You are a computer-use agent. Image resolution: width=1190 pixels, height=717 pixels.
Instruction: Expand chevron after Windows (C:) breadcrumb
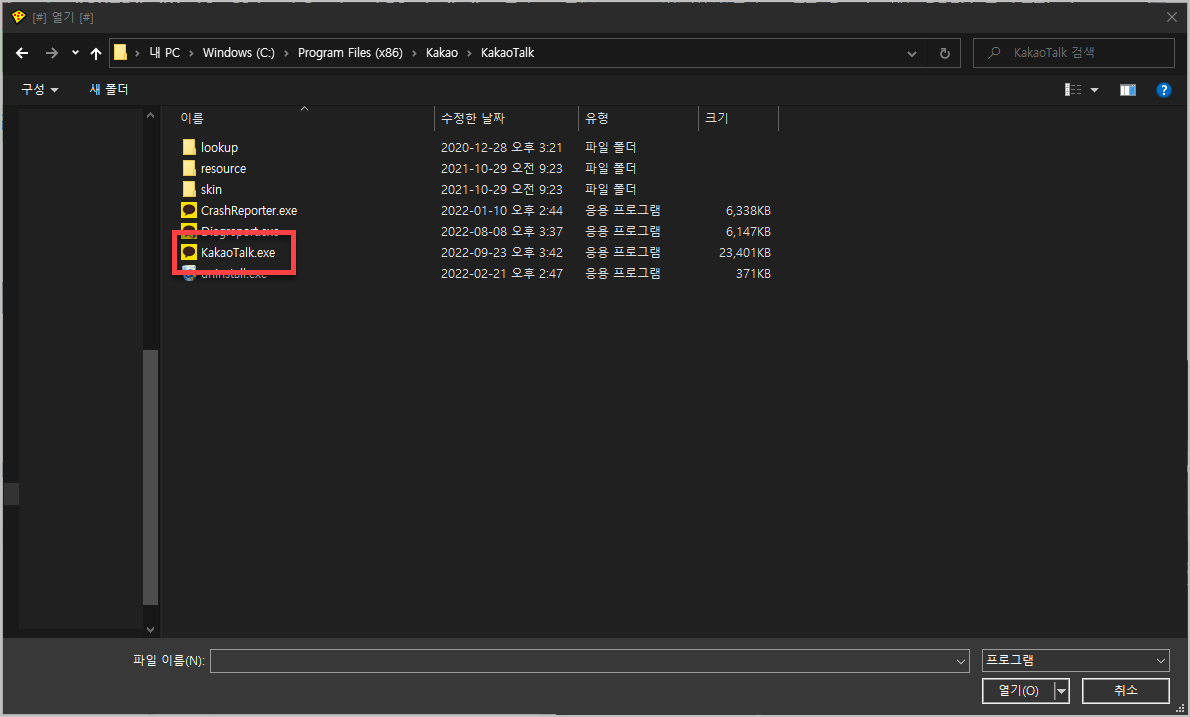pos(286,53)
